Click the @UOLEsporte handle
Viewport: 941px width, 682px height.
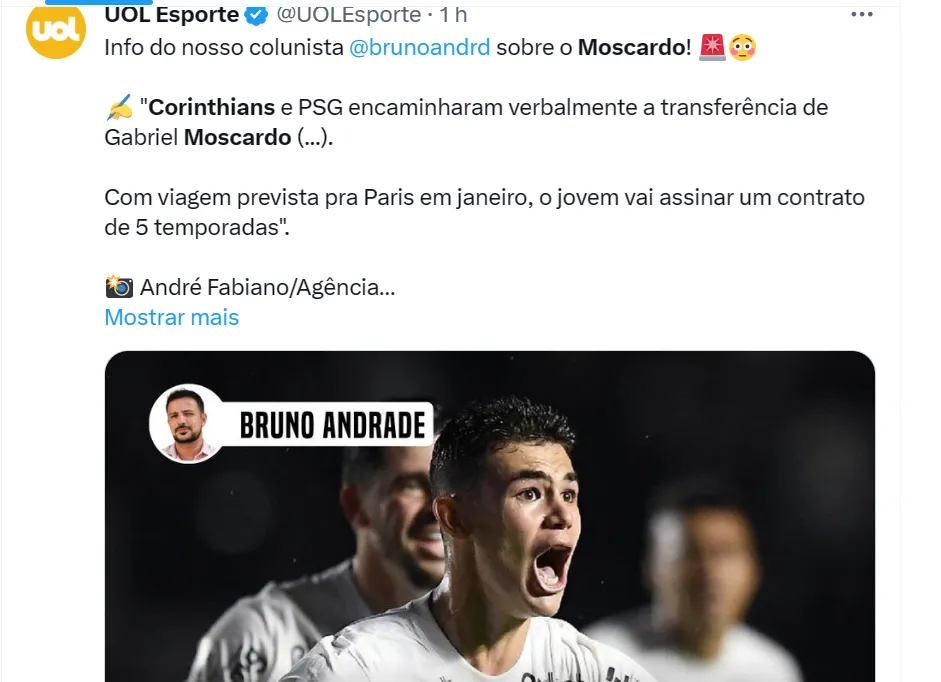349,14
